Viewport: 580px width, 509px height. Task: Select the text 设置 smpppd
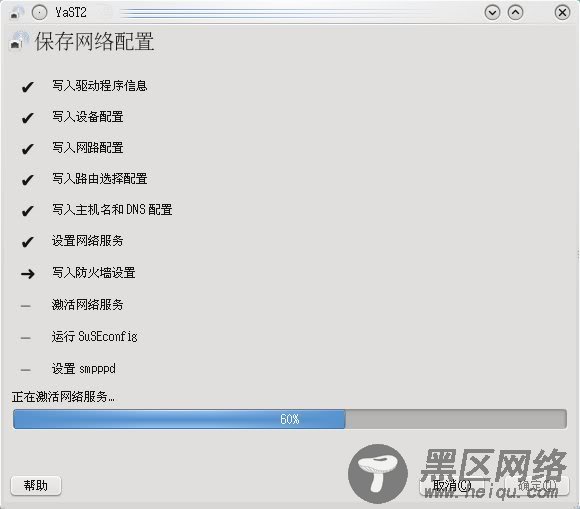point(84,369)
